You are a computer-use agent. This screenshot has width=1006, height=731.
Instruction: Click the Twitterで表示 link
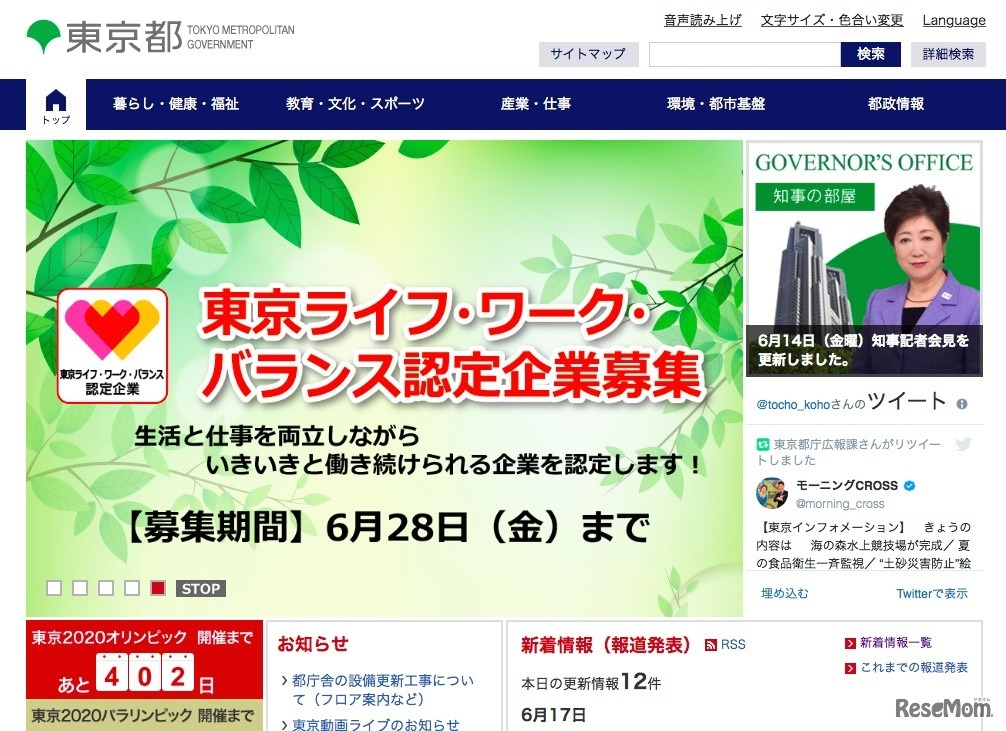(932, 594)
